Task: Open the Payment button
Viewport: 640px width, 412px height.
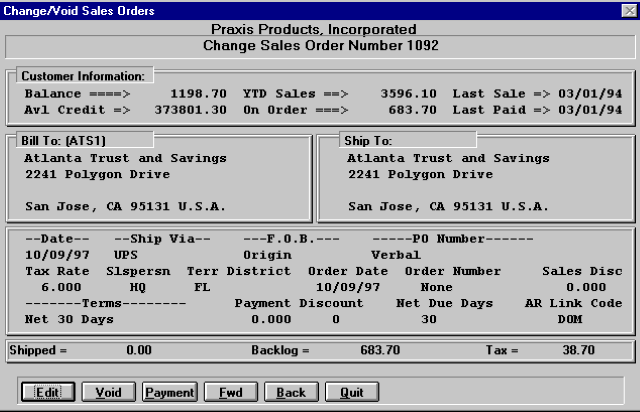Action: point(170,392)
